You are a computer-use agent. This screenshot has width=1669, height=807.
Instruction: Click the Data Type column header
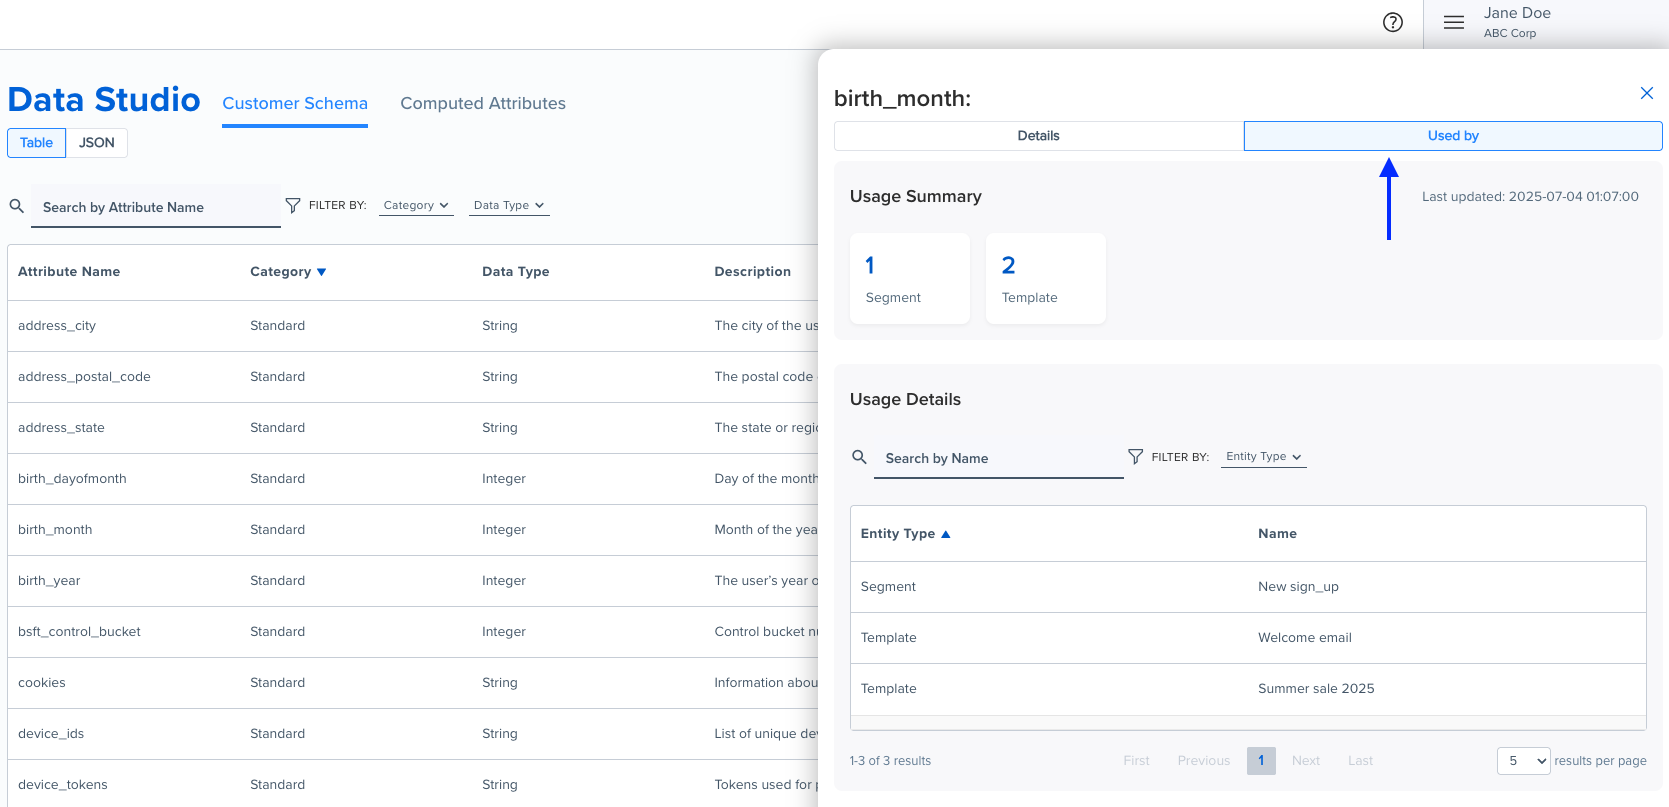click(516, 272)
